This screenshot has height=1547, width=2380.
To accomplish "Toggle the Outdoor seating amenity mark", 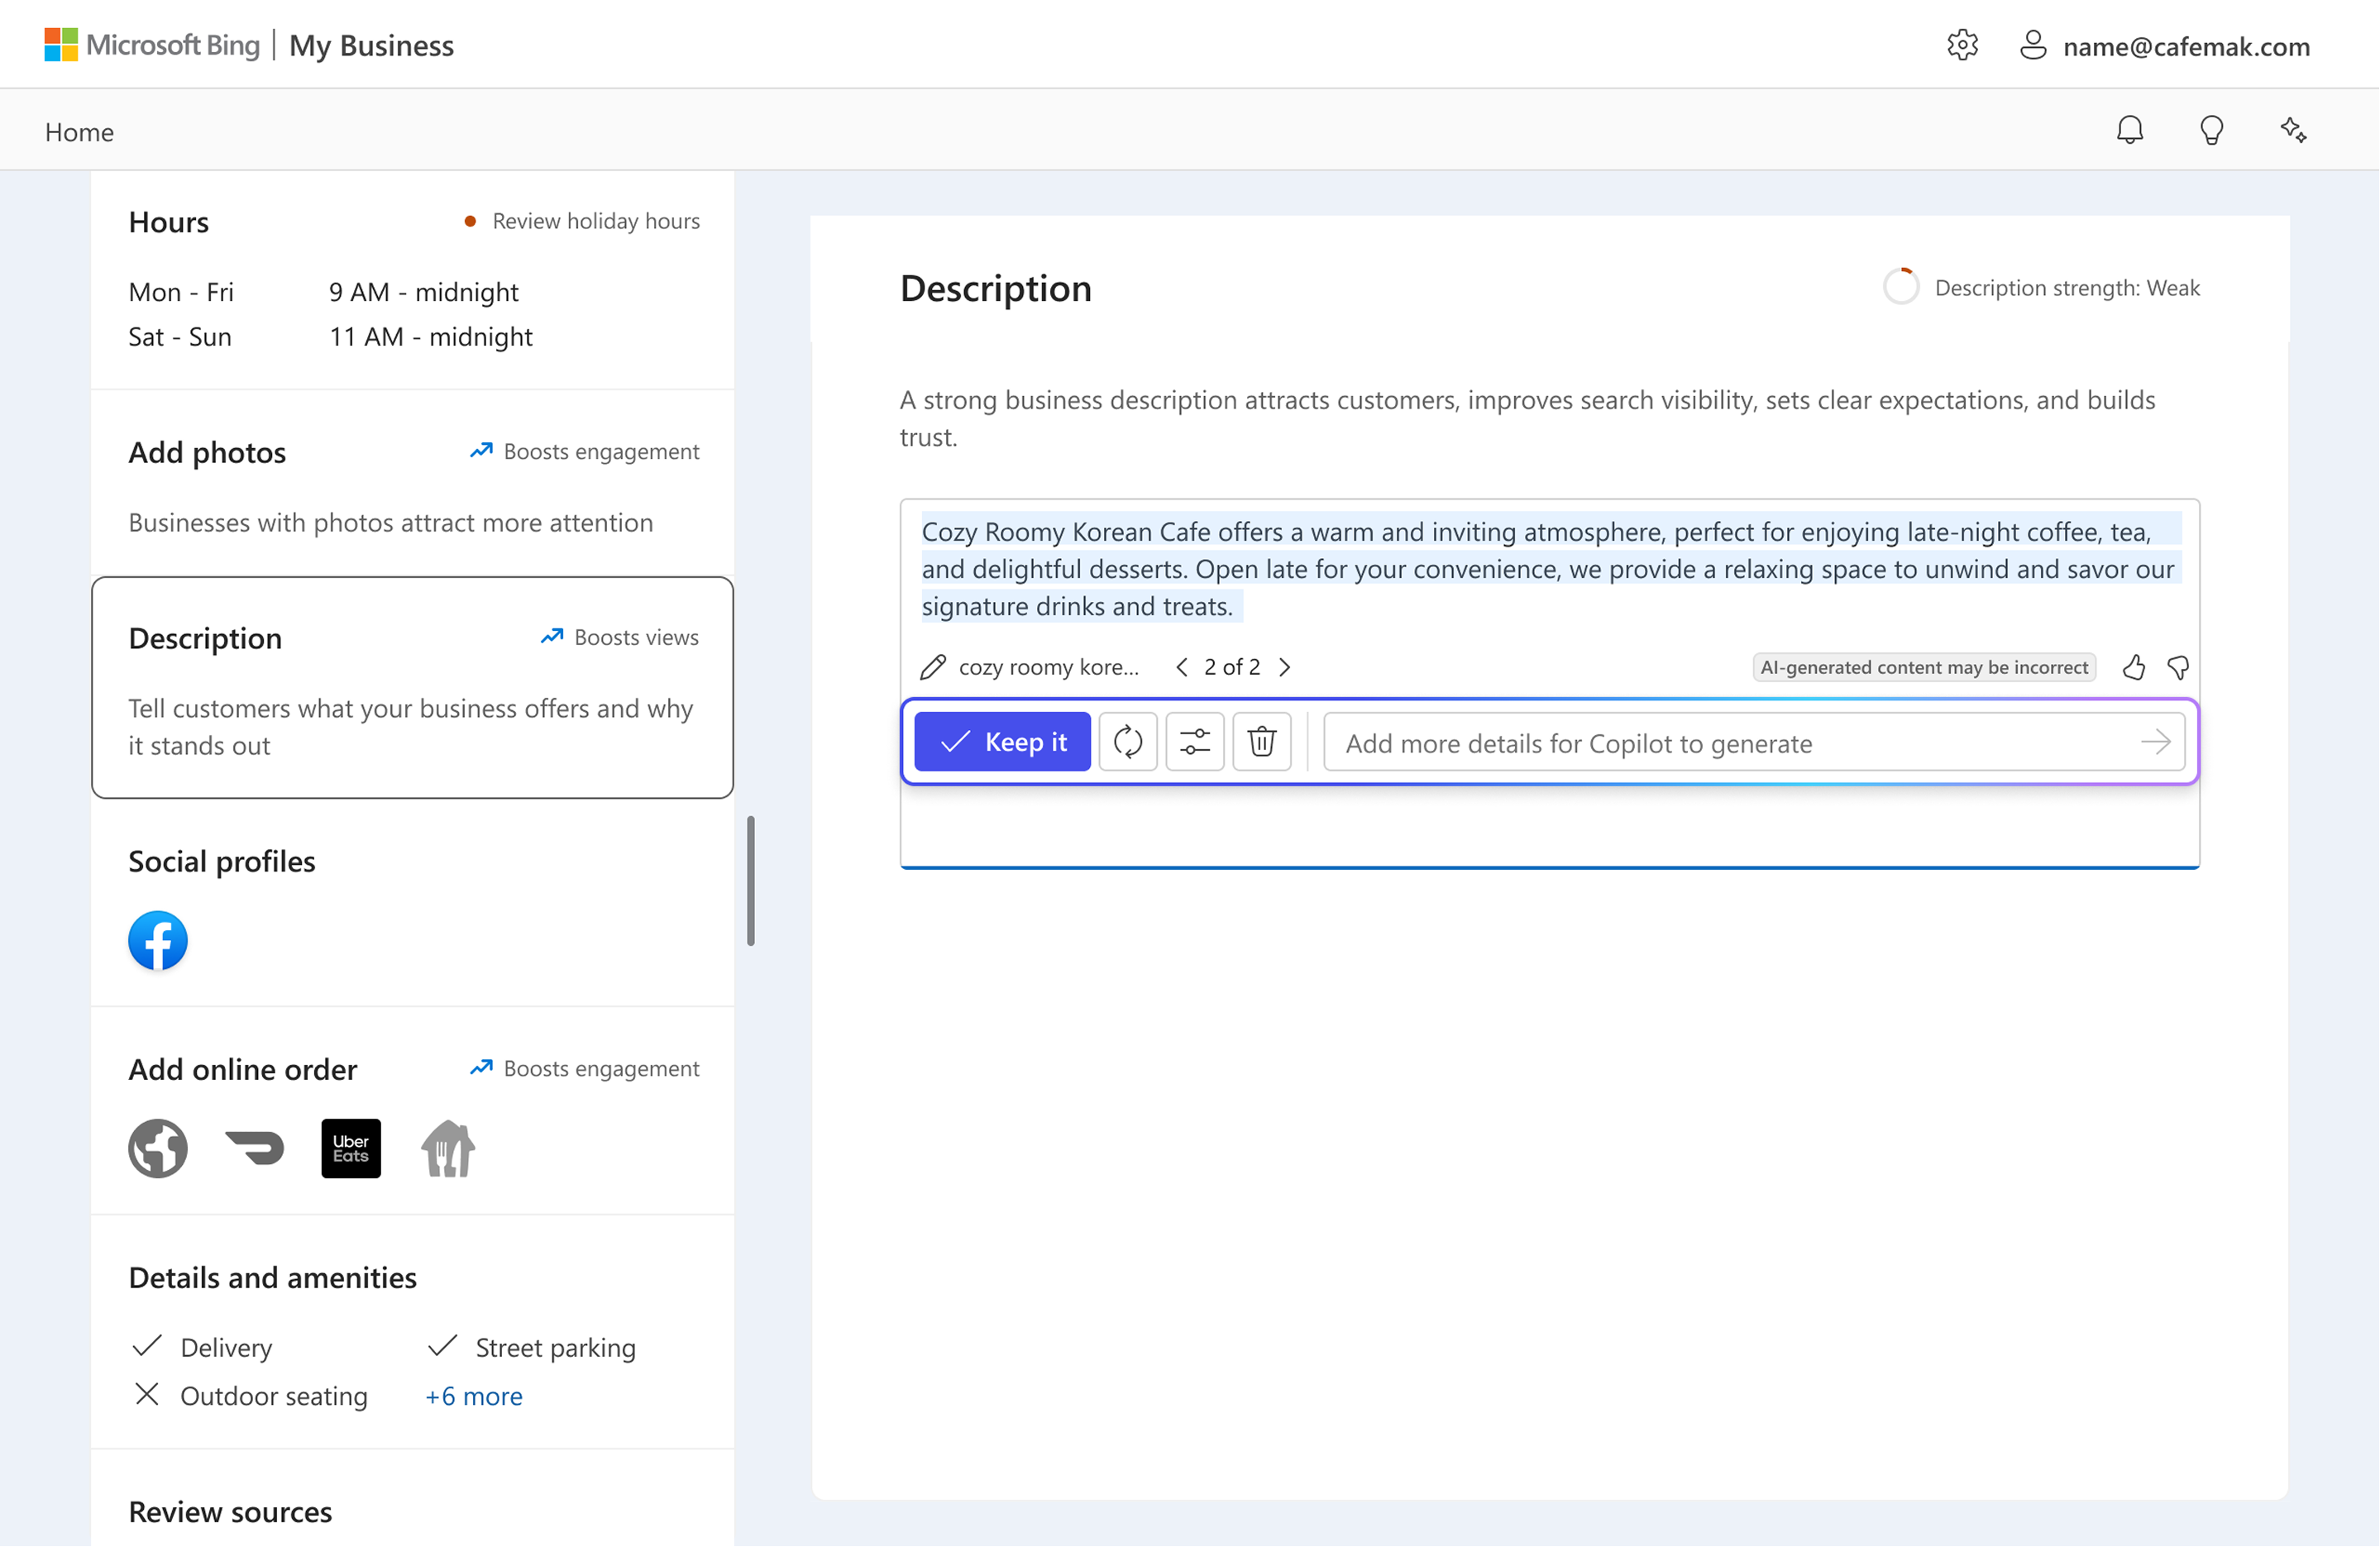I will coord(147,1394).
